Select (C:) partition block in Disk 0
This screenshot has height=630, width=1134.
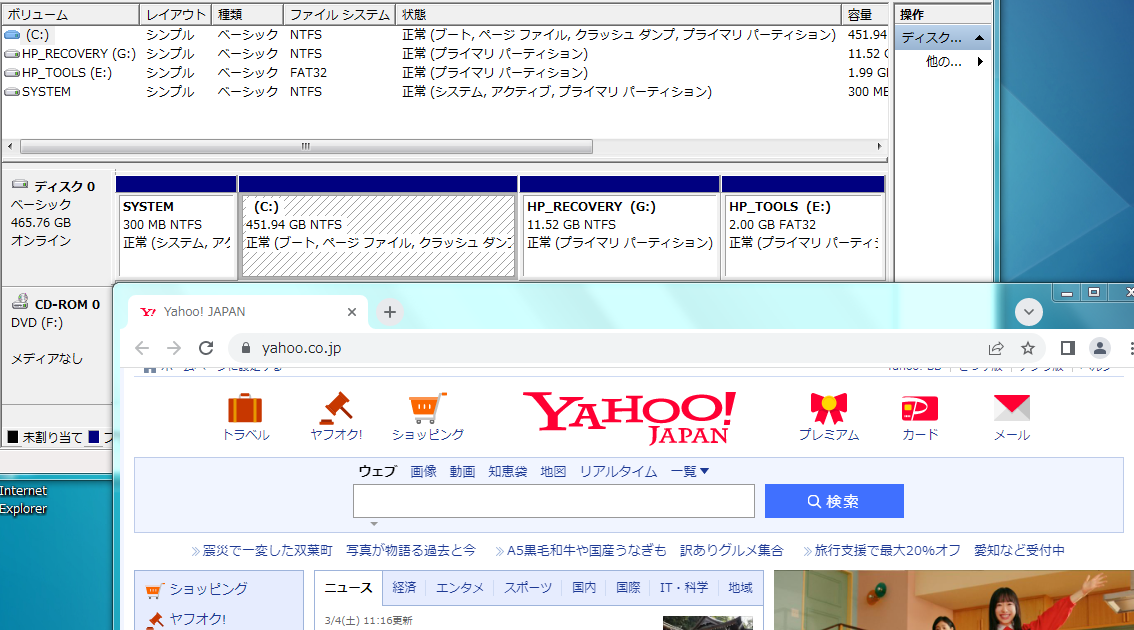[378, 236]
